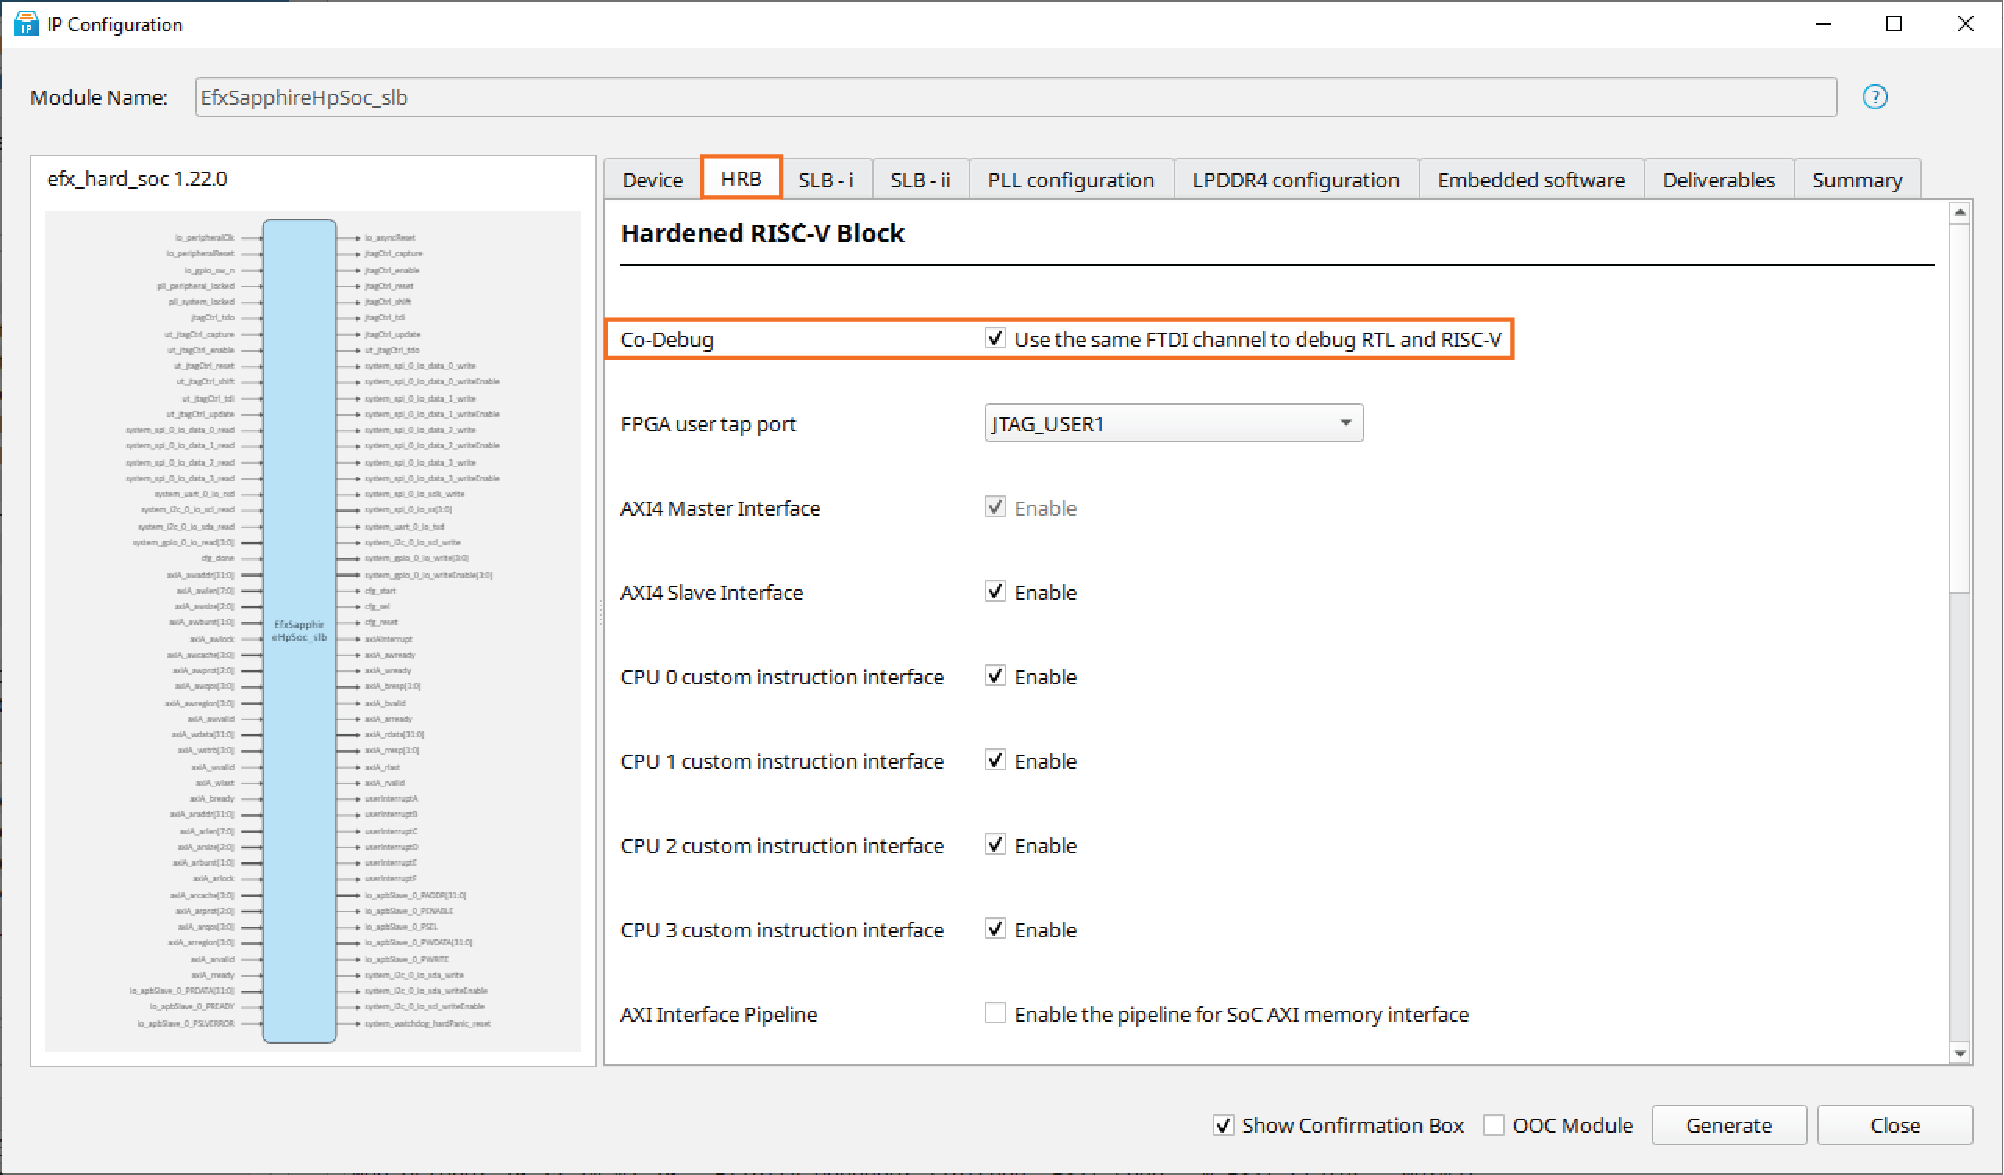The image size is (2004, 1175).
Task: Click scrollbar up arrow in settings panel
Action: [x=1959, y=212]
